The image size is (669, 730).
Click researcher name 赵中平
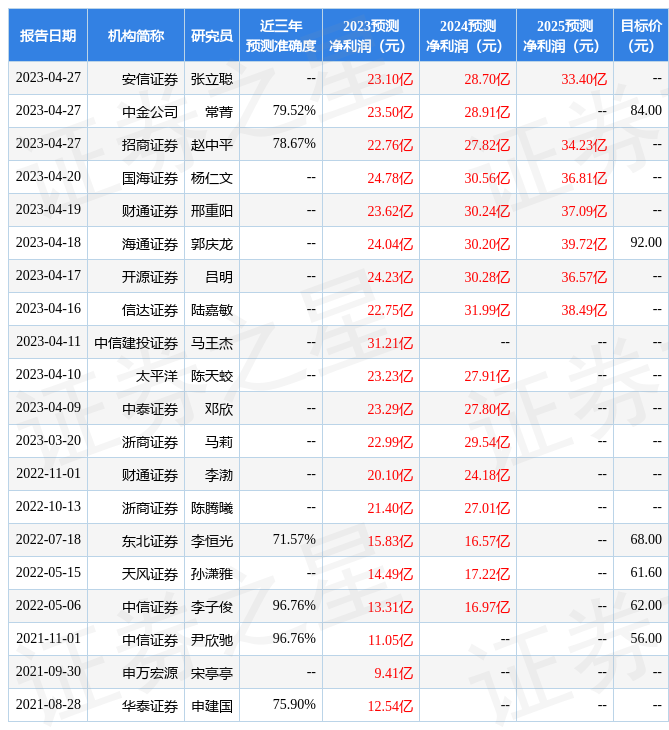click(212, 145)
